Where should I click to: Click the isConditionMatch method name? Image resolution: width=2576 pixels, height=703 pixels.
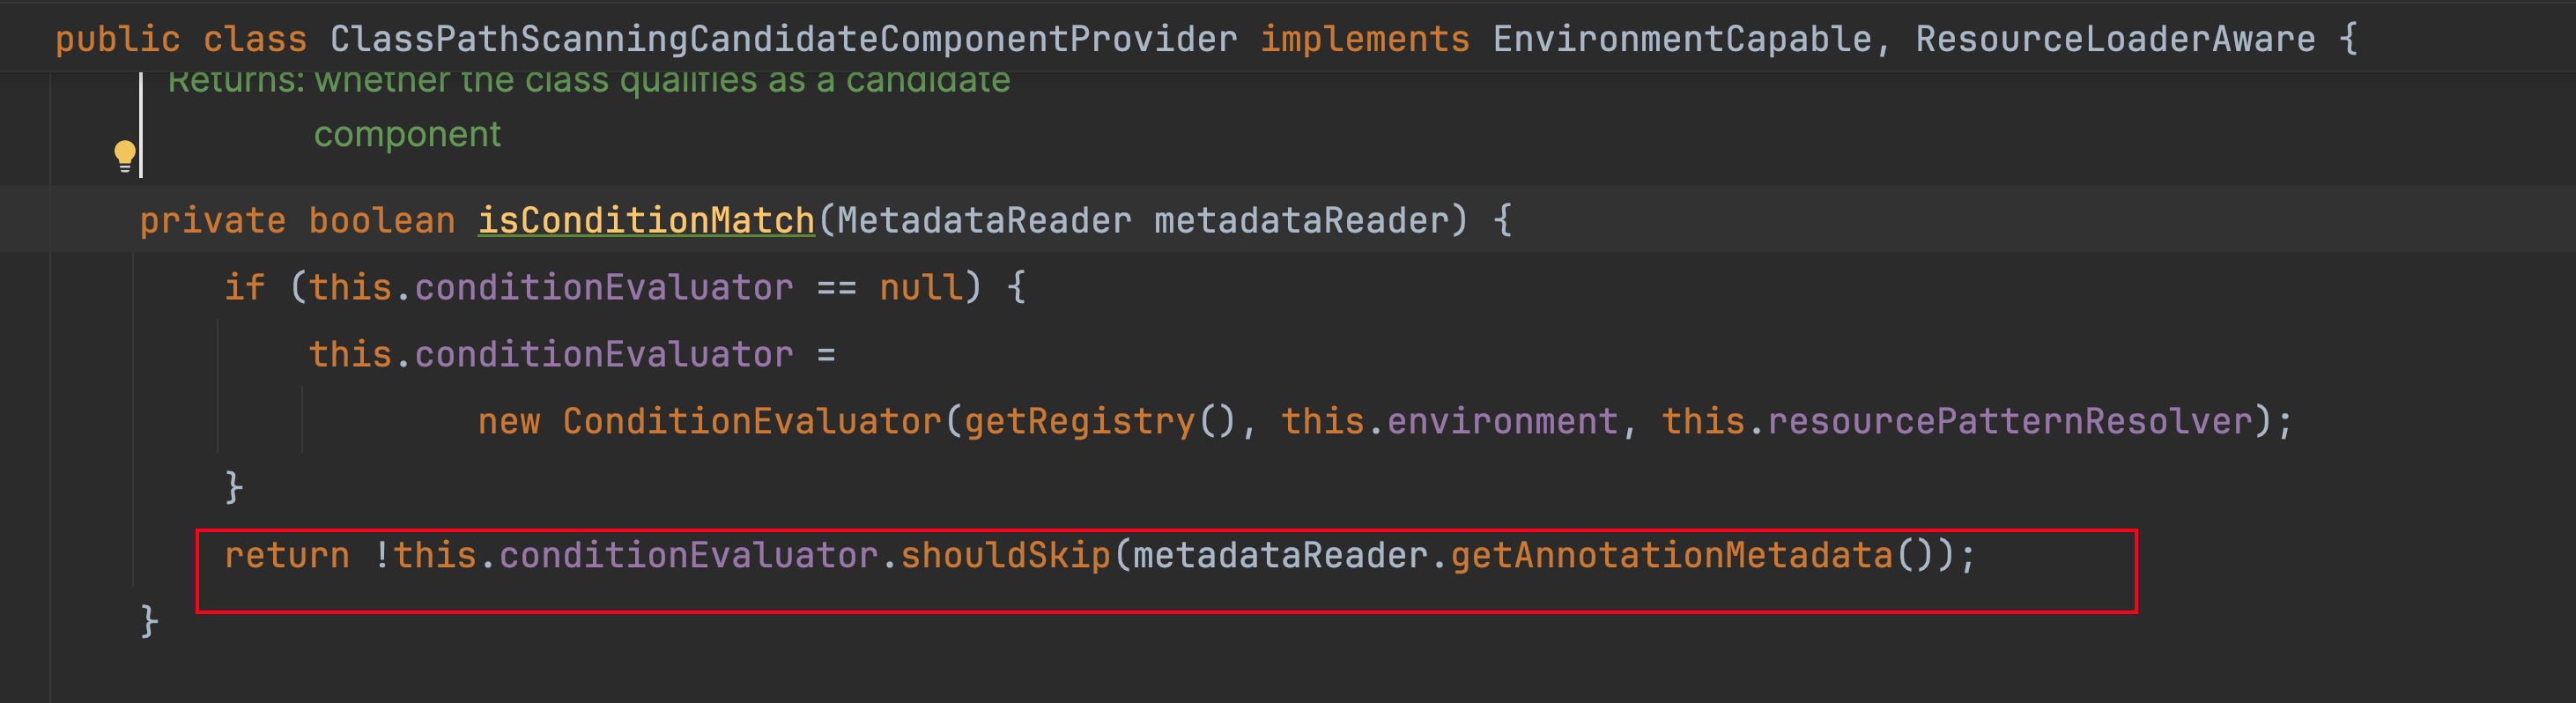pyautogui.click(x=646, y=220)
